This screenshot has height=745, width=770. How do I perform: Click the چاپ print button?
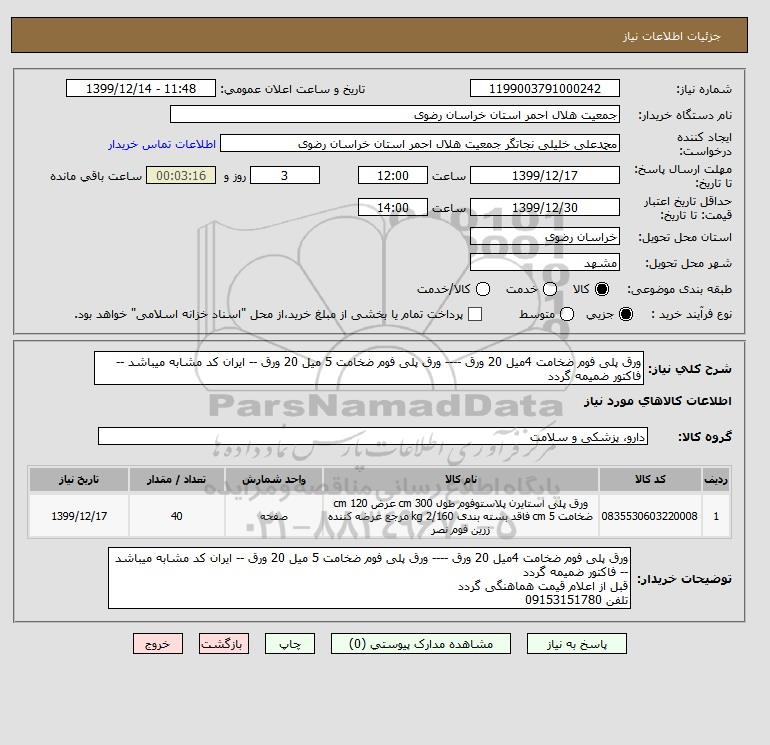tap(290, 644)
